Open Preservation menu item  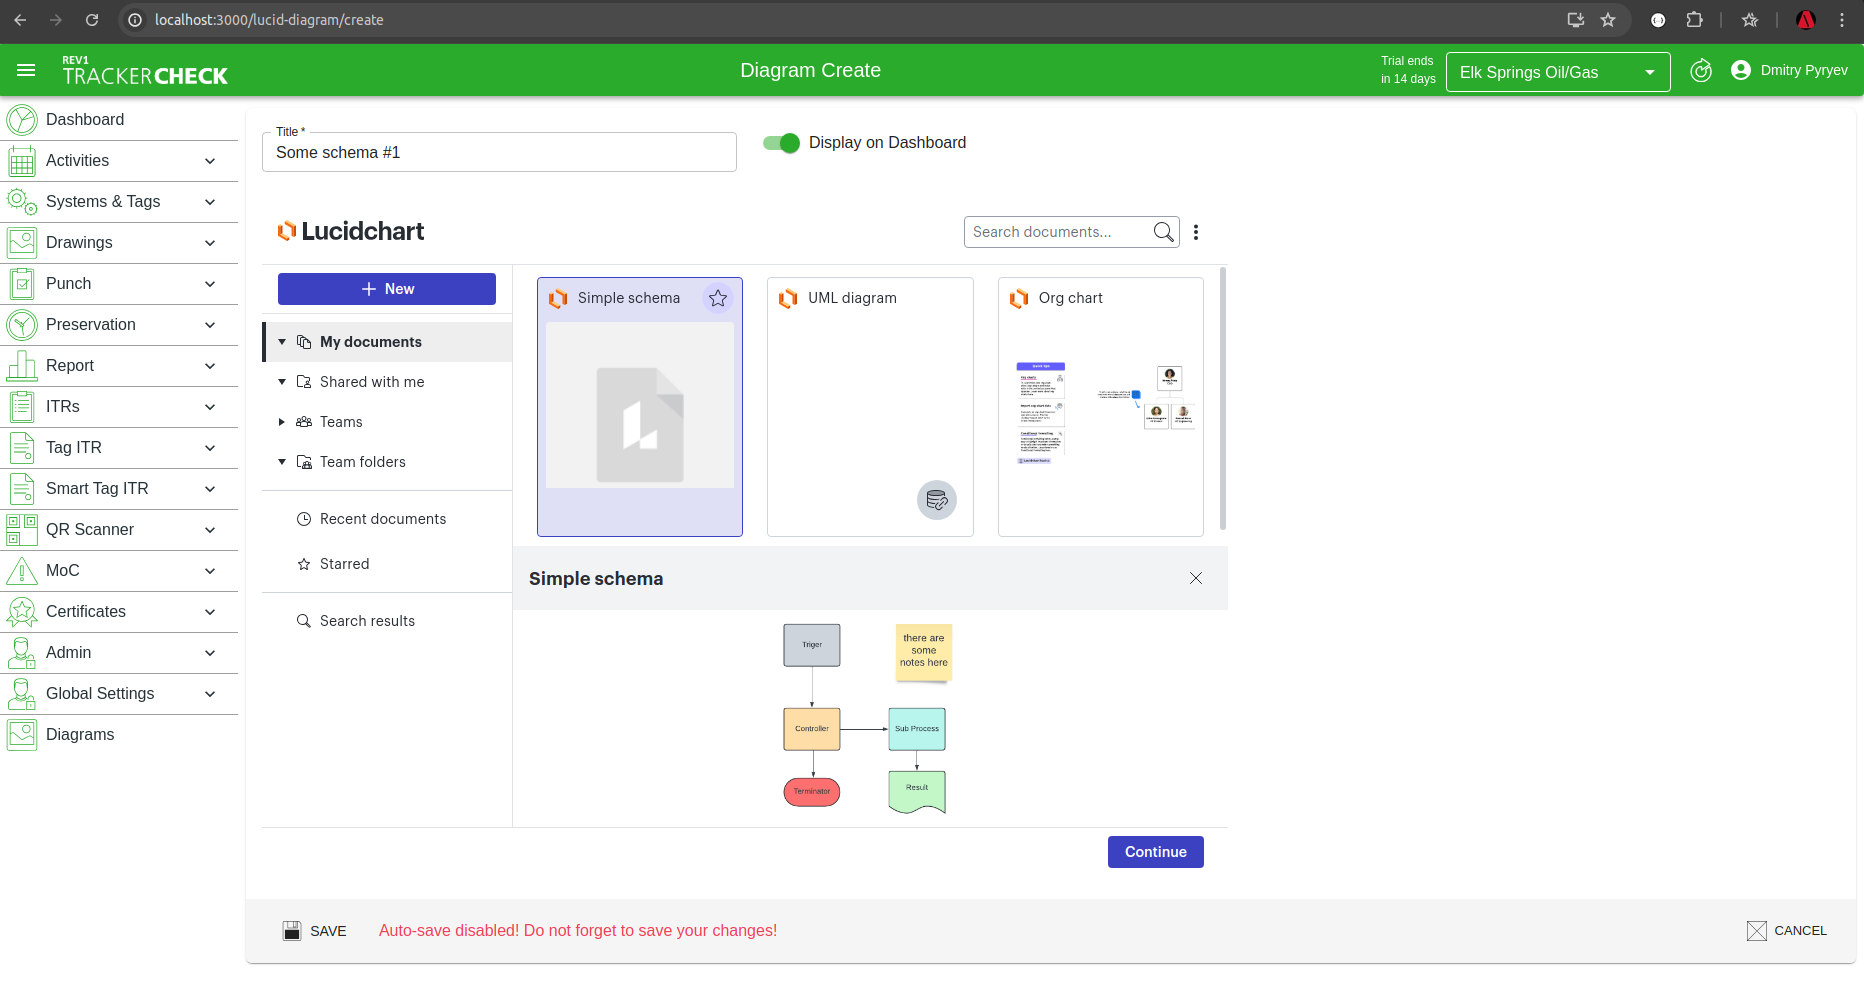tap(91, 325)
